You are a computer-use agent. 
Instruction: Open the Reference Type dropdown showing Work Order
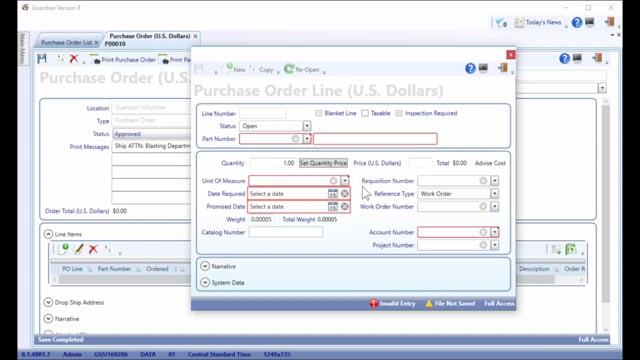point(495,193)
